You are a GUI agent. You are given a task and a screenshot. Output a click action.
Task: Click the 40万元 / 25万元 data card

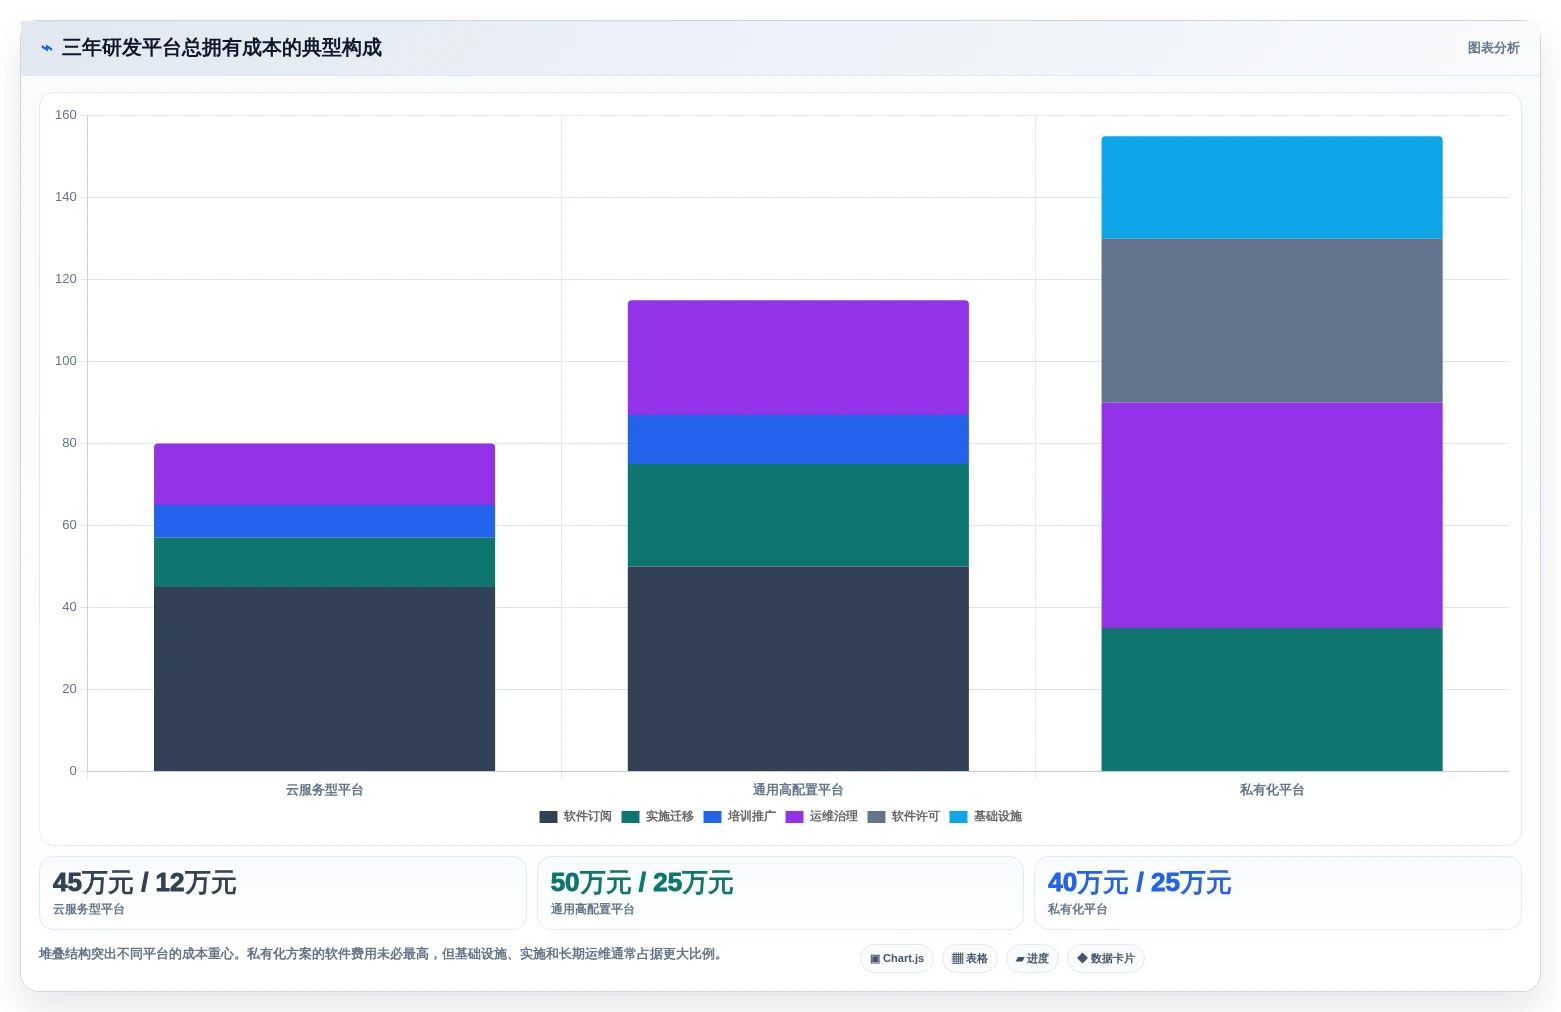(x=1278, y=893)
